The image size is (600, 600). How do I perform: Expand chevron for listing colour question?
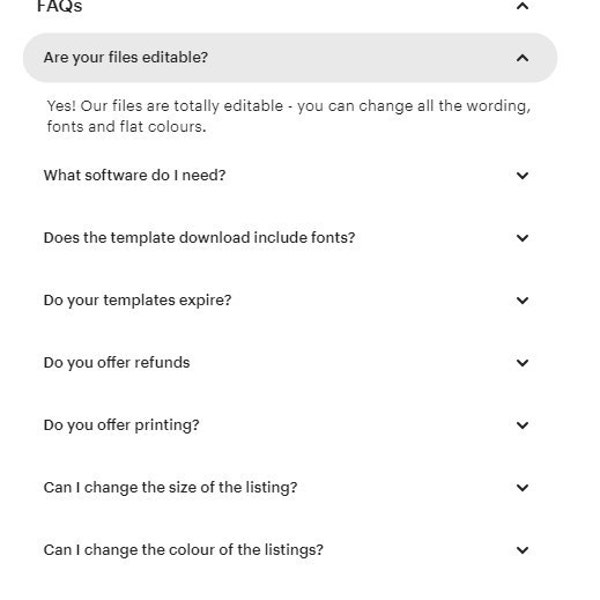(522, 550)
